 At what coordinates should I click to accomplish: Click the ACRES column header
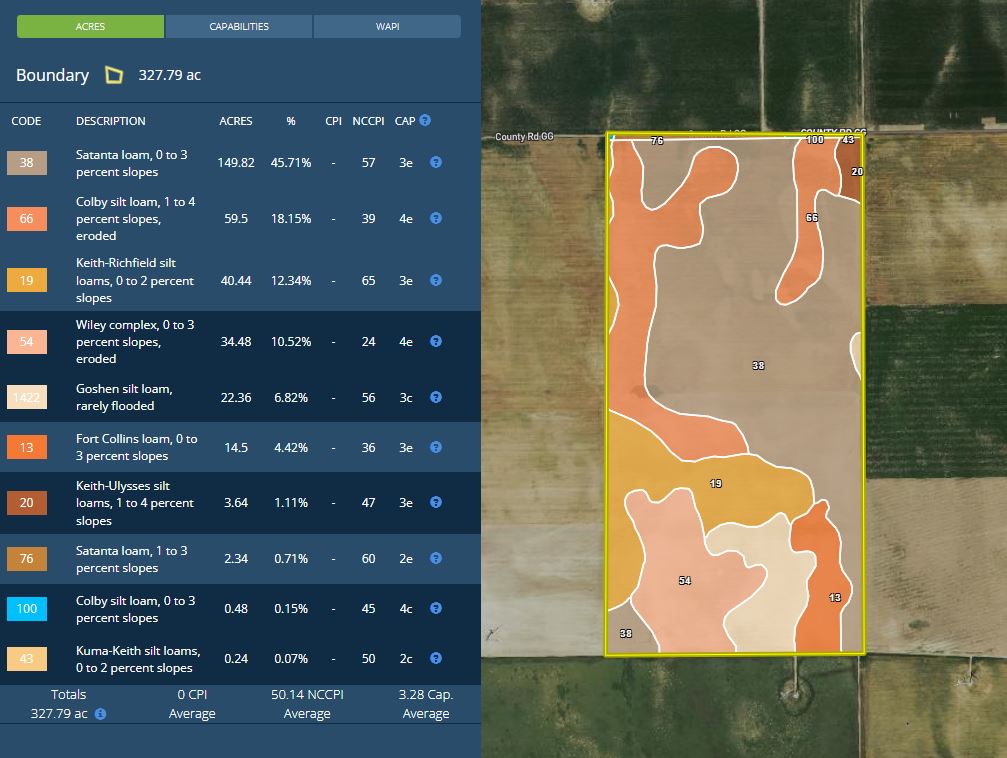pyautogui.click(x=236, y=121)
